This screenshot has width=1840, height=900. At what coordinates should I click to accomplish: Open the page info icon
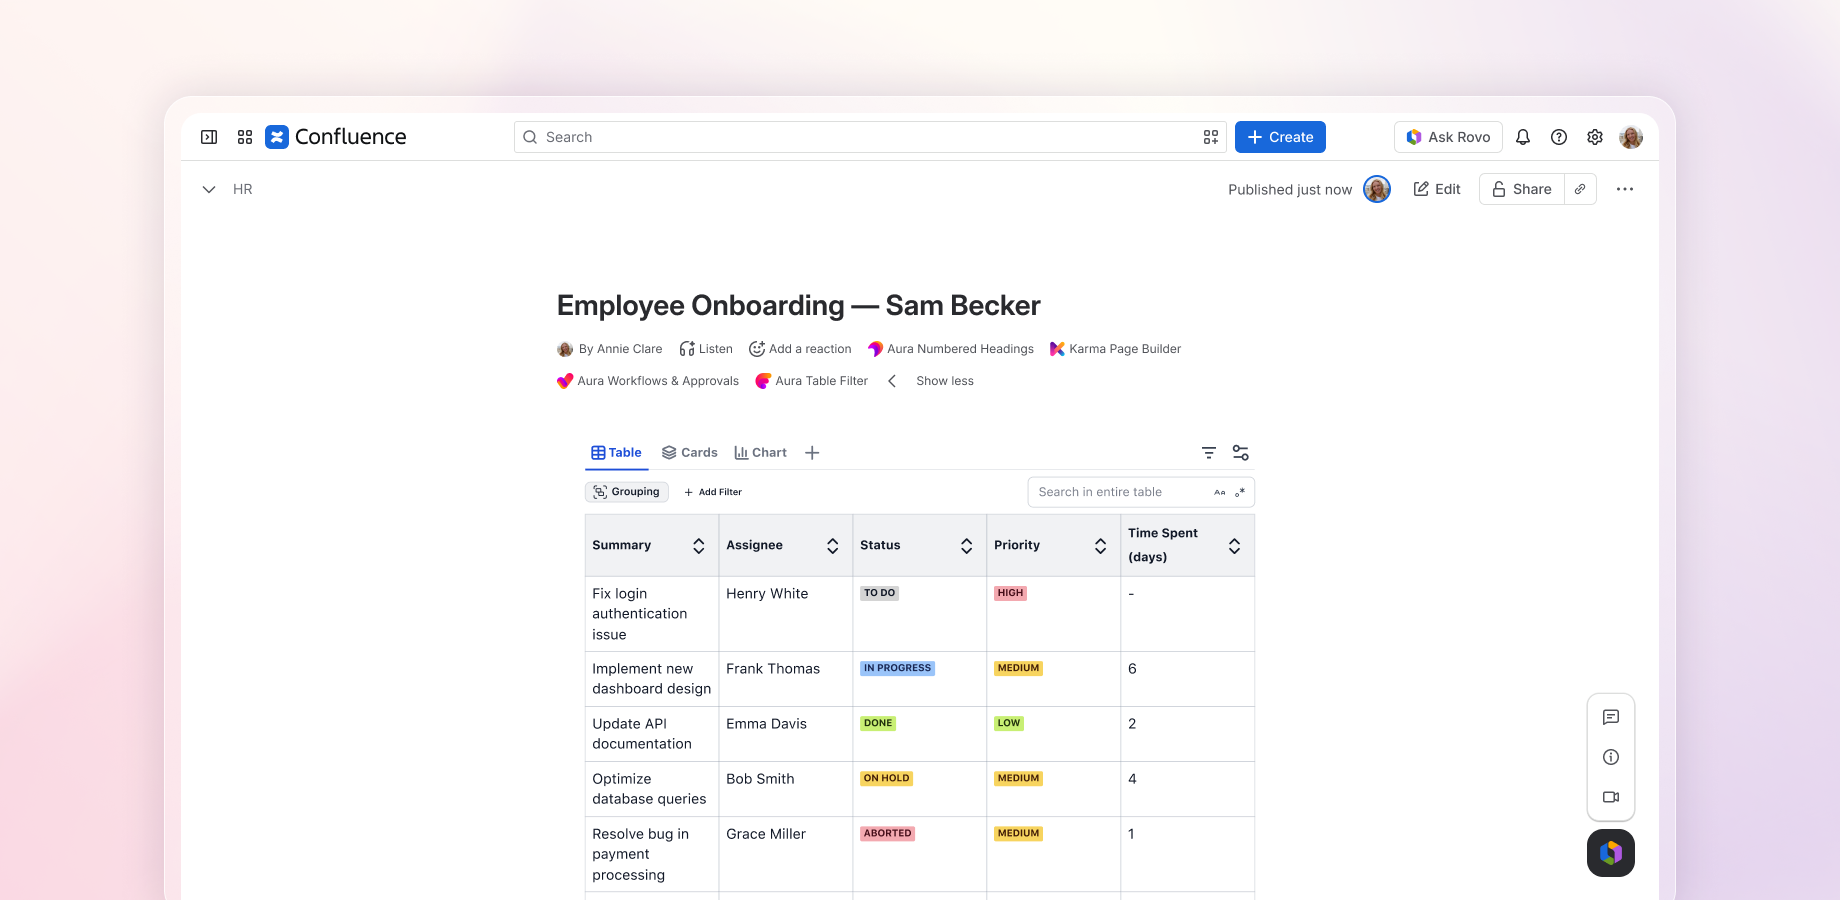[x=1611, y=757]
